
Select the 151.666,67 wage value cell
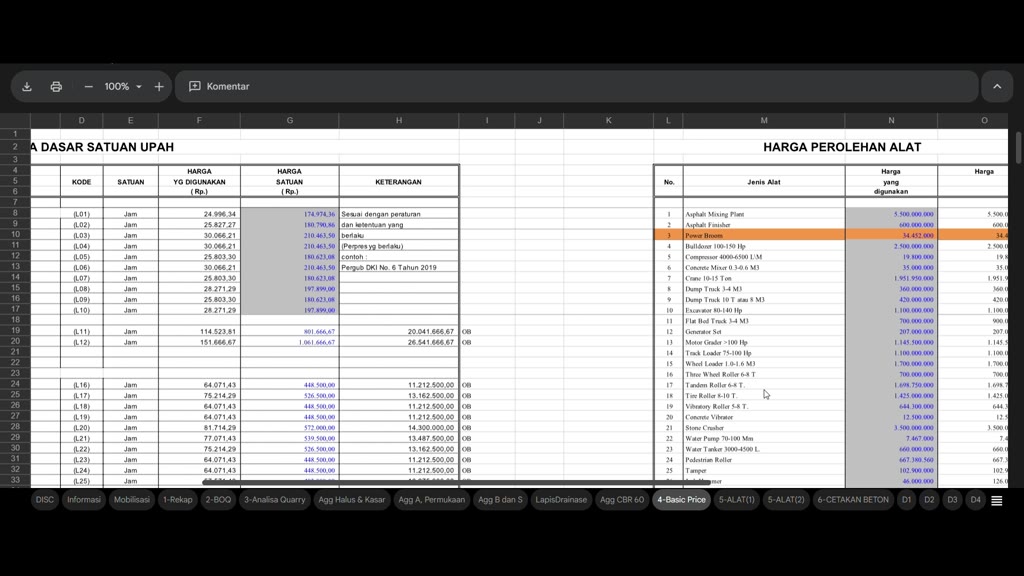pos(199,342)
